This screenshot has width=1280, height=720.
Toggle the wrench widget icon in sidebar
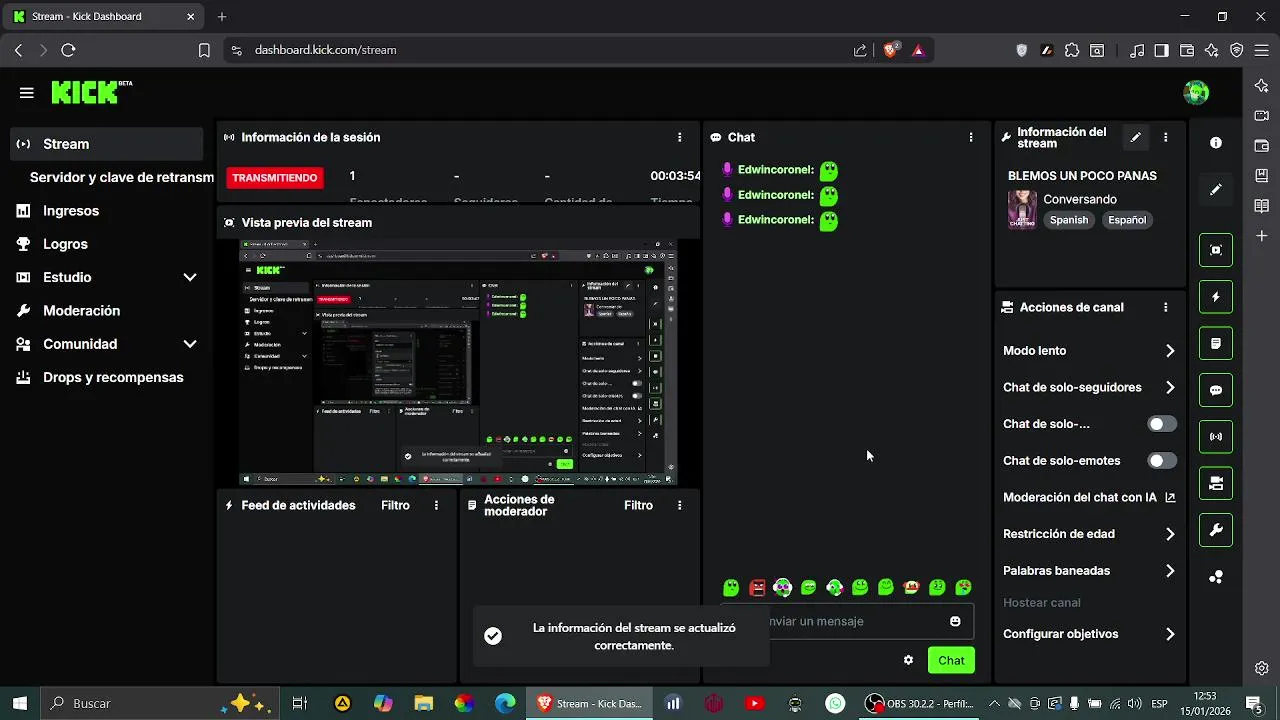[1216, 530]
